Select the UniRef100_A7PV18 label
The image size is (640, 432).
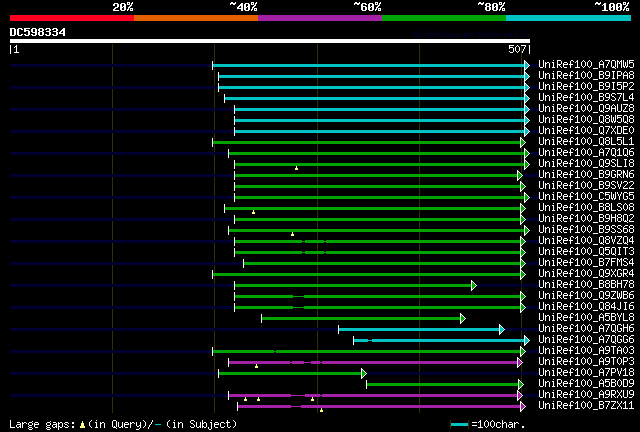[586, 373]
